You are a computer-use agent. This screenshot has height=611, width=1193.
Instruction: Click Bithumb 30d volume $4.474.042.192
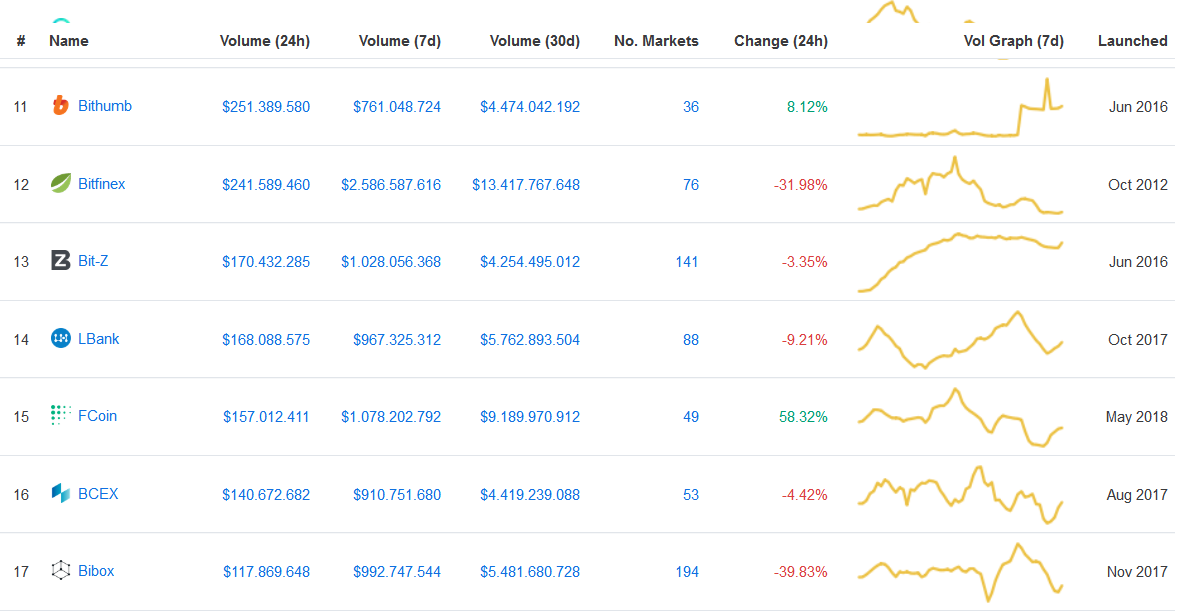click(x=530, y=107)
